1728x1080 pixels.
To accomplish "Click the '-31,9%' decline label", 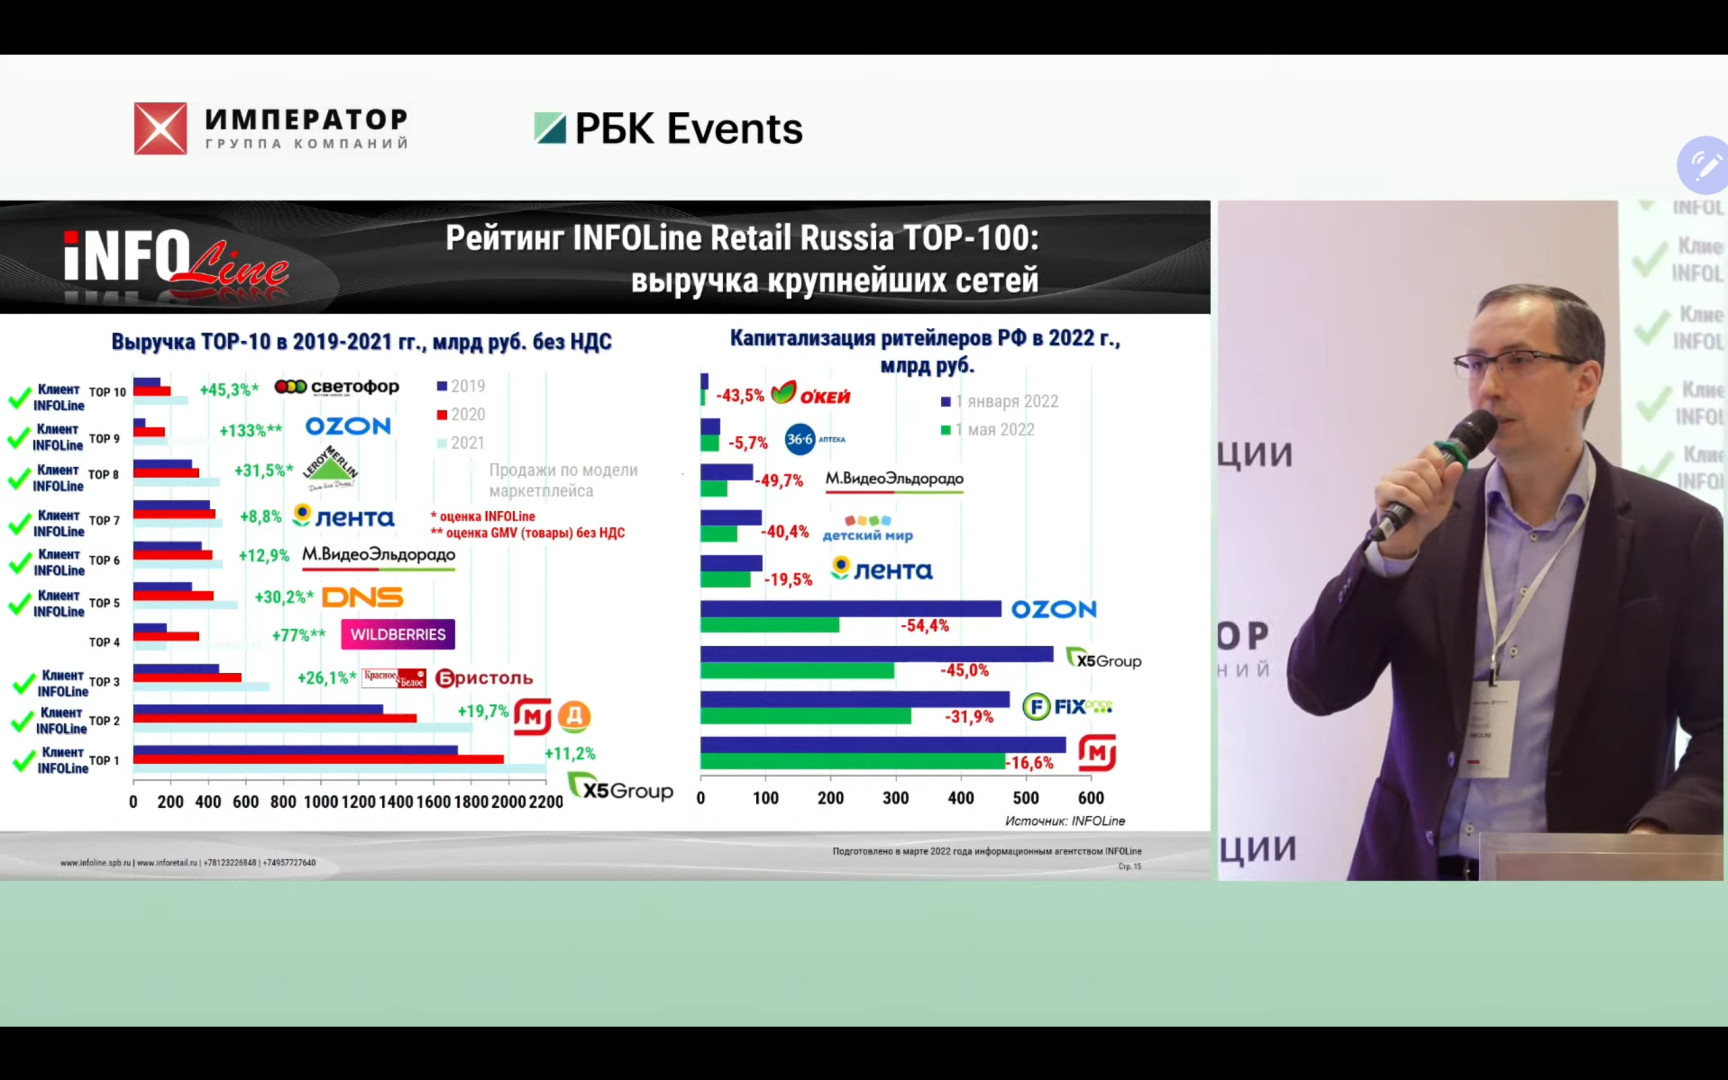I will coord(969,717).
